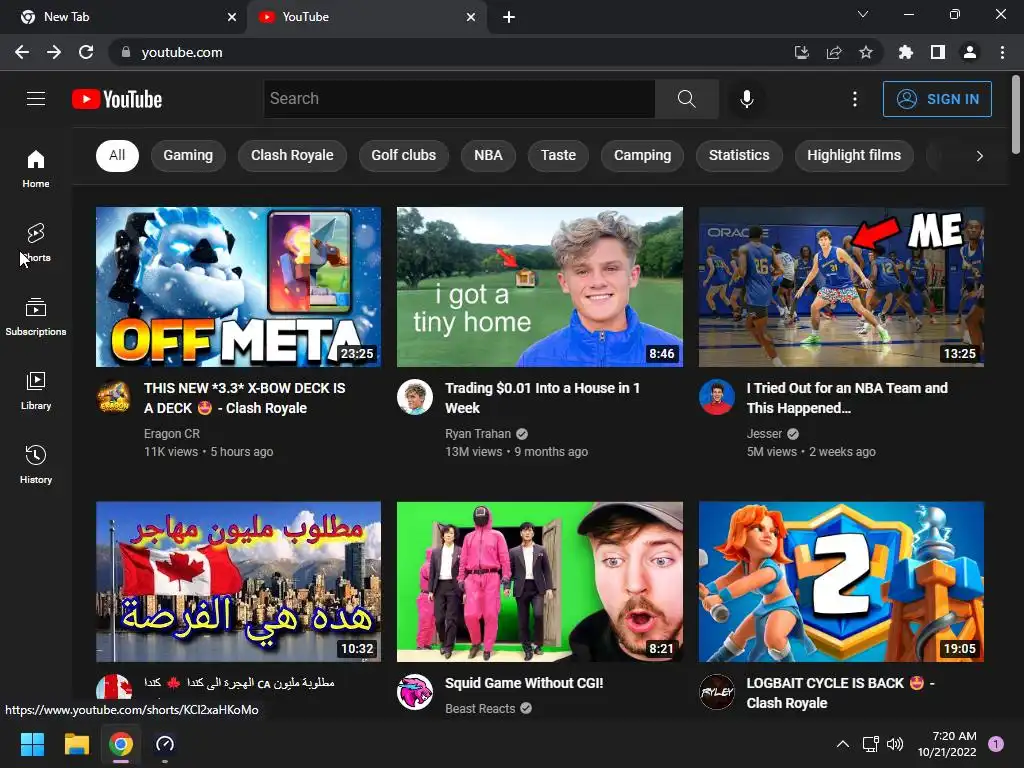Select the Golf clubs filter chip
Image resolution: width=1024 pixels, height=768 pixels.
[x=404, y=155]
